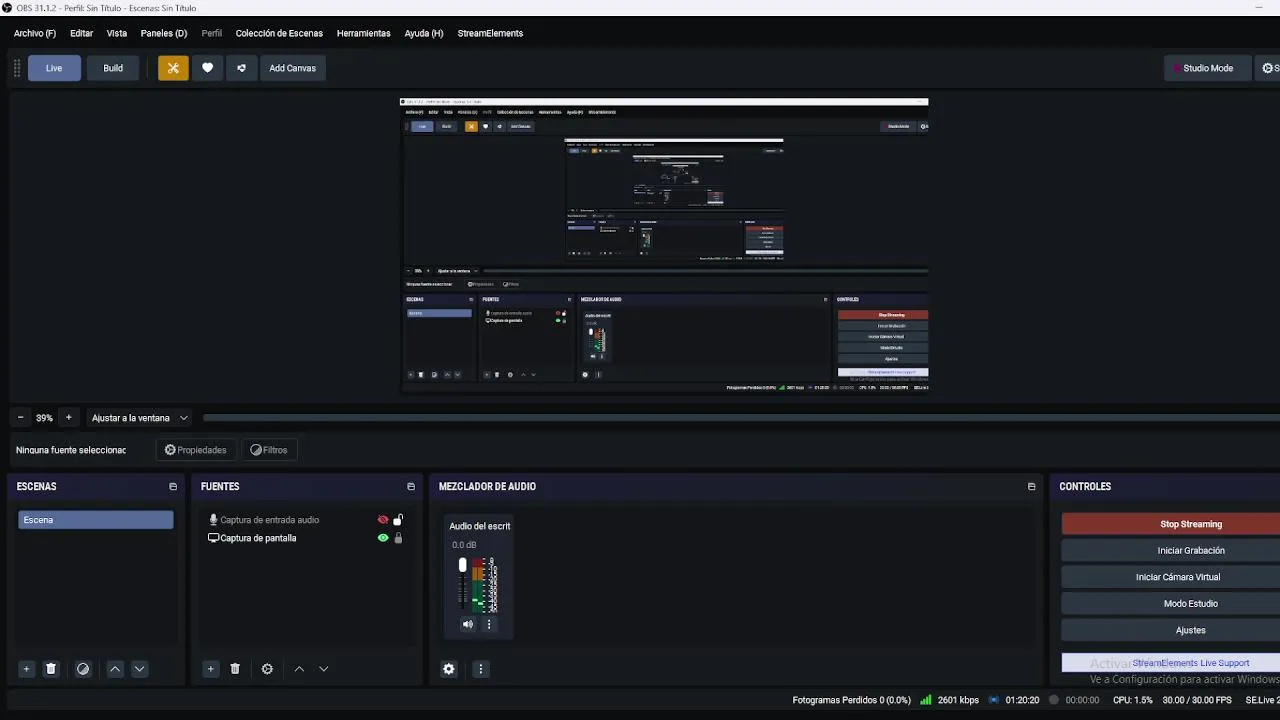This screenshot has height=720, width=1280.
Task: Hide the Captura de pantalla source
Action: (383, 538)
